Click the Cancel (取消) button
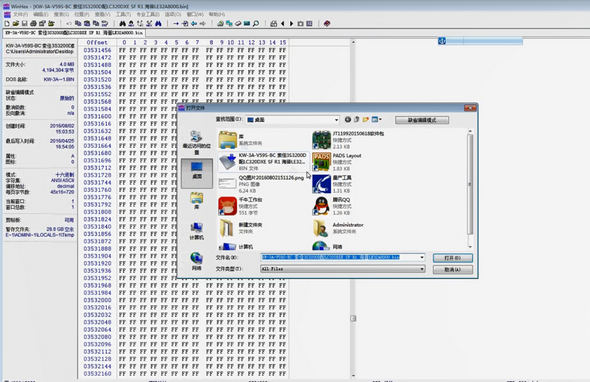Viewport: 590px width, 382px height. (453, 269)
